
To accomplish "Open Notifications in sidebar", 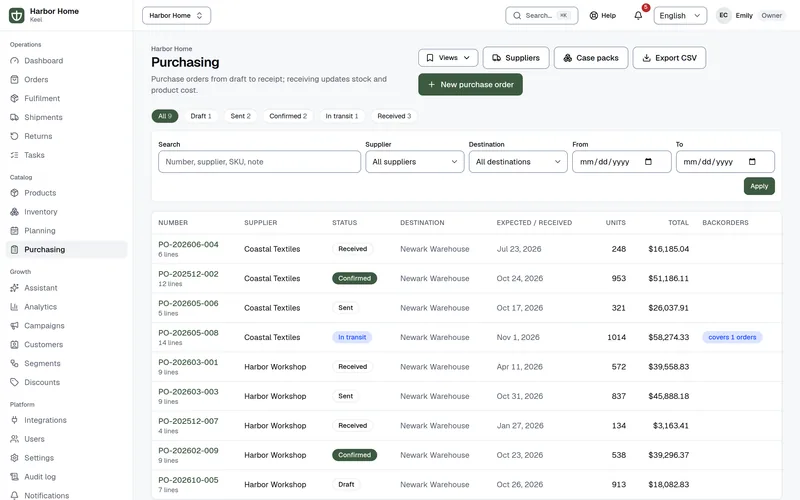I will click(46, 495).
